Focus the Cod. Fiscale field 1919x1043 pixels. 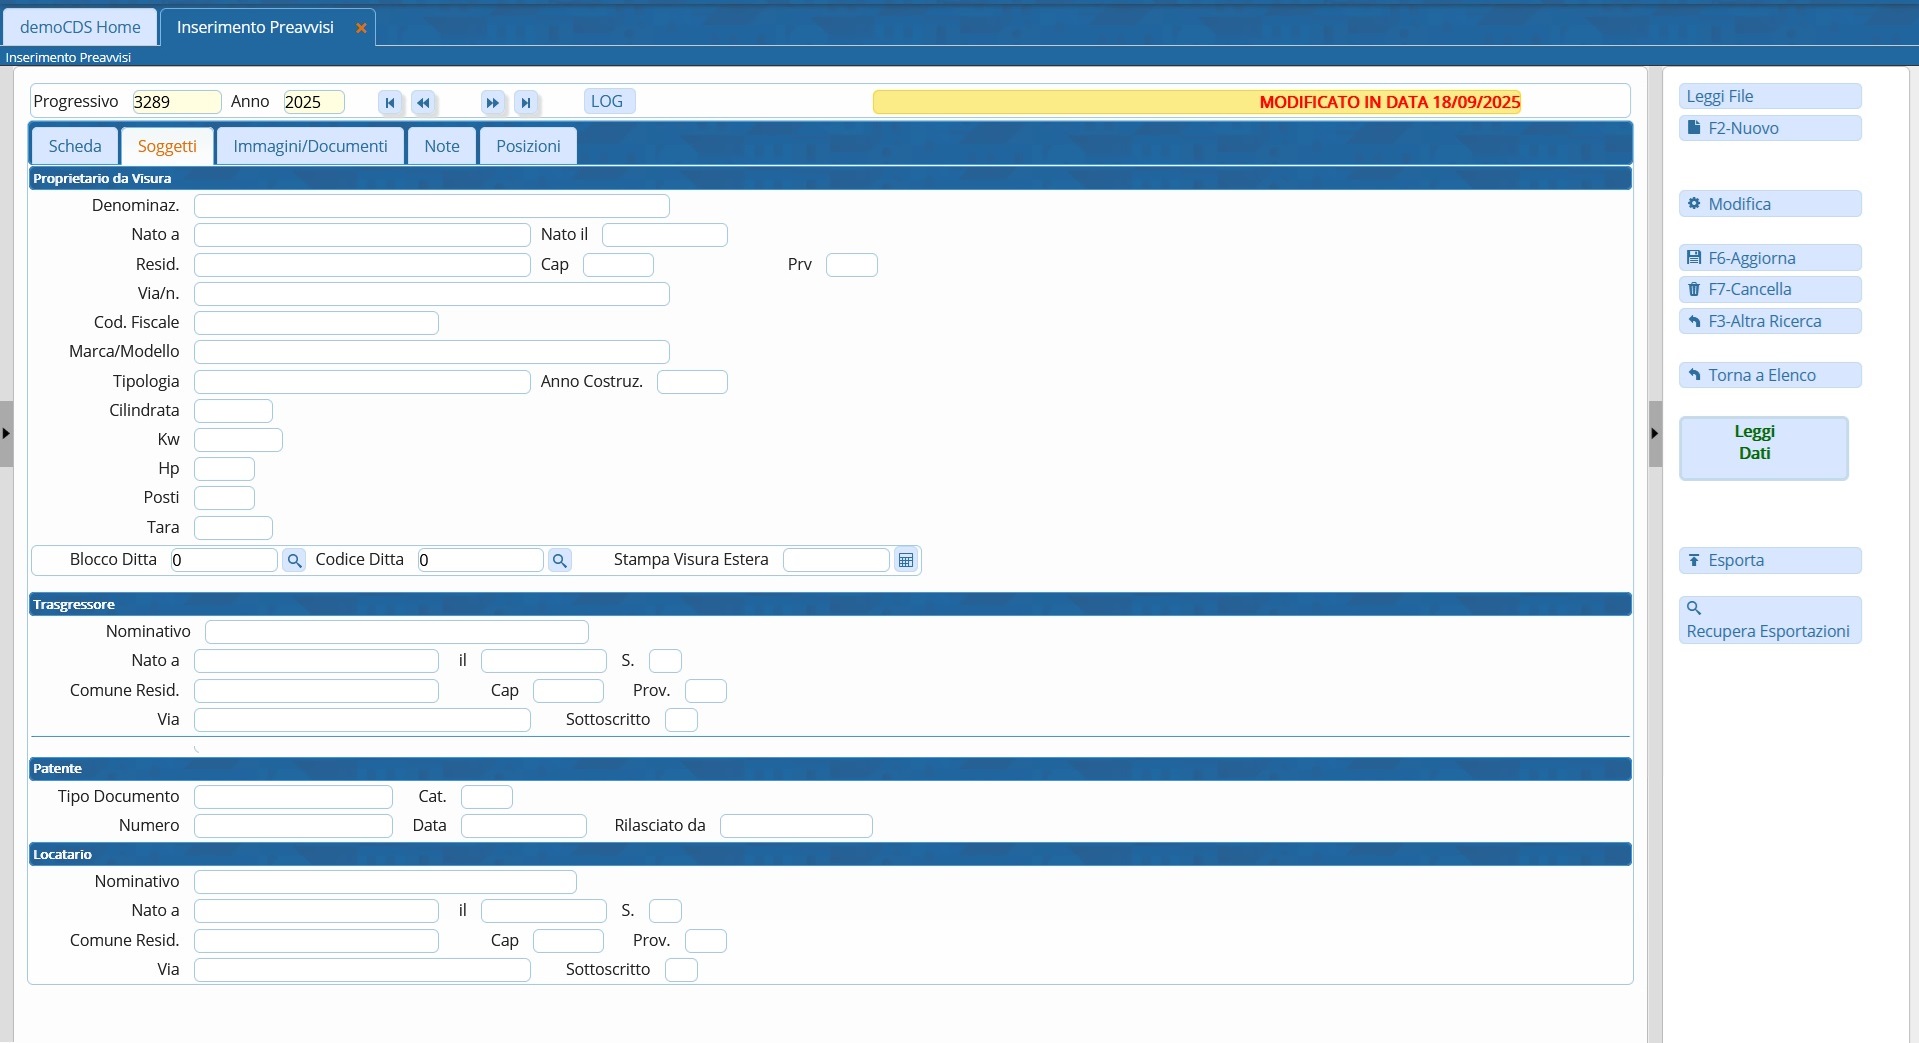[316, 323]
